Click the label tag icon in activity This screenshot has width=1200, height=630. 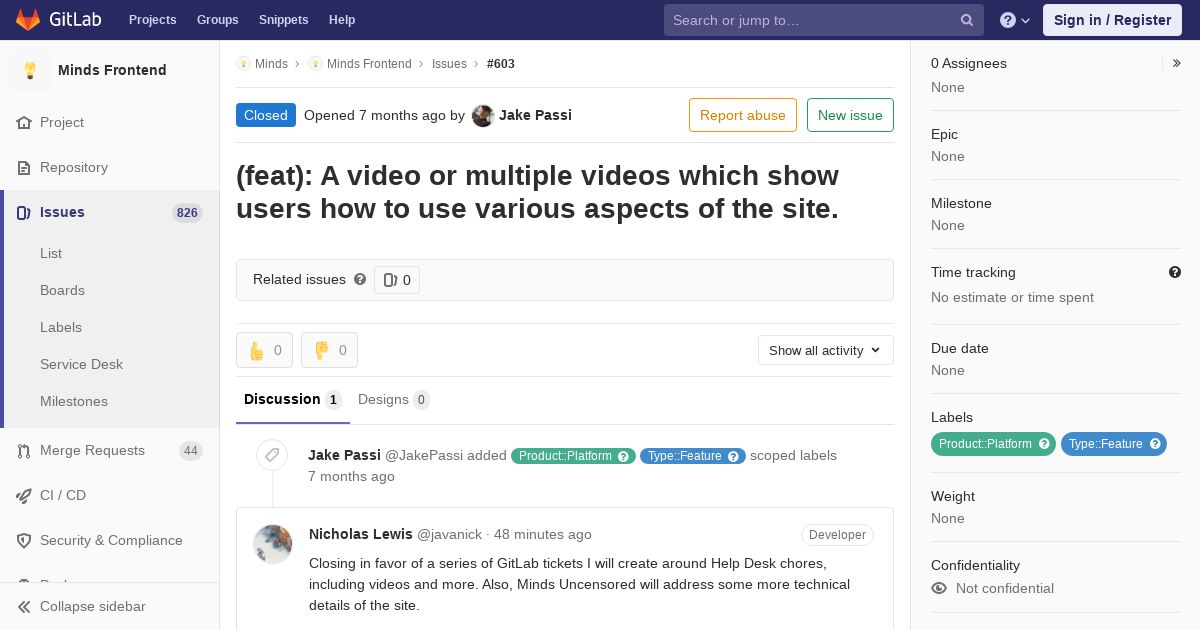point(272,455)
